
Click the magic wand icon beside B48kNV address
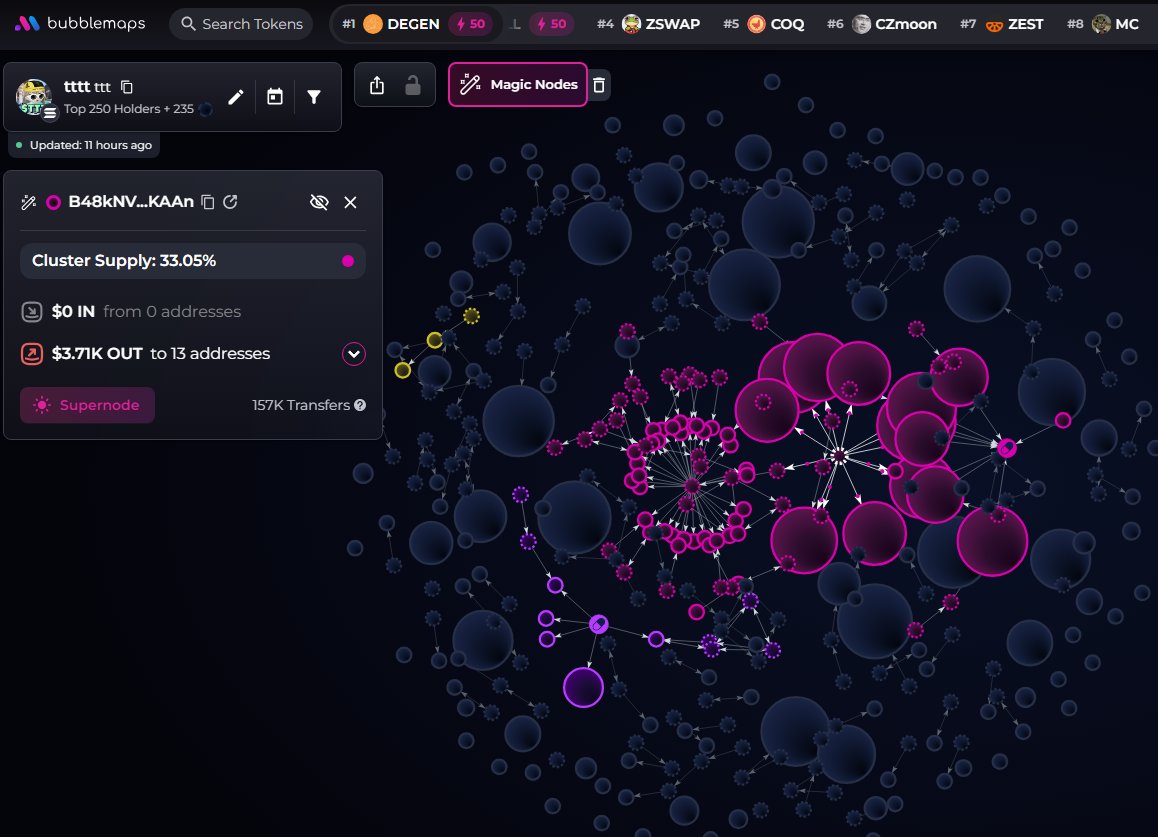[x=29, y=202]
